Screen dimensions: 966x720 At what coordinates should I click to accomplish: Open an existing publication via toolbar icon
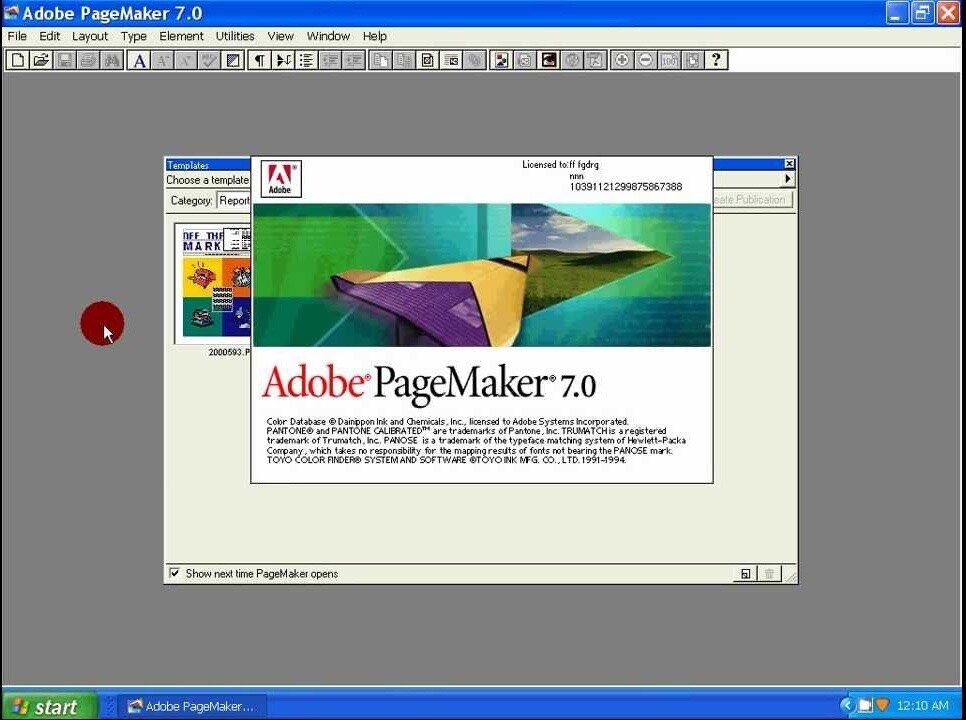coord(41,60)
